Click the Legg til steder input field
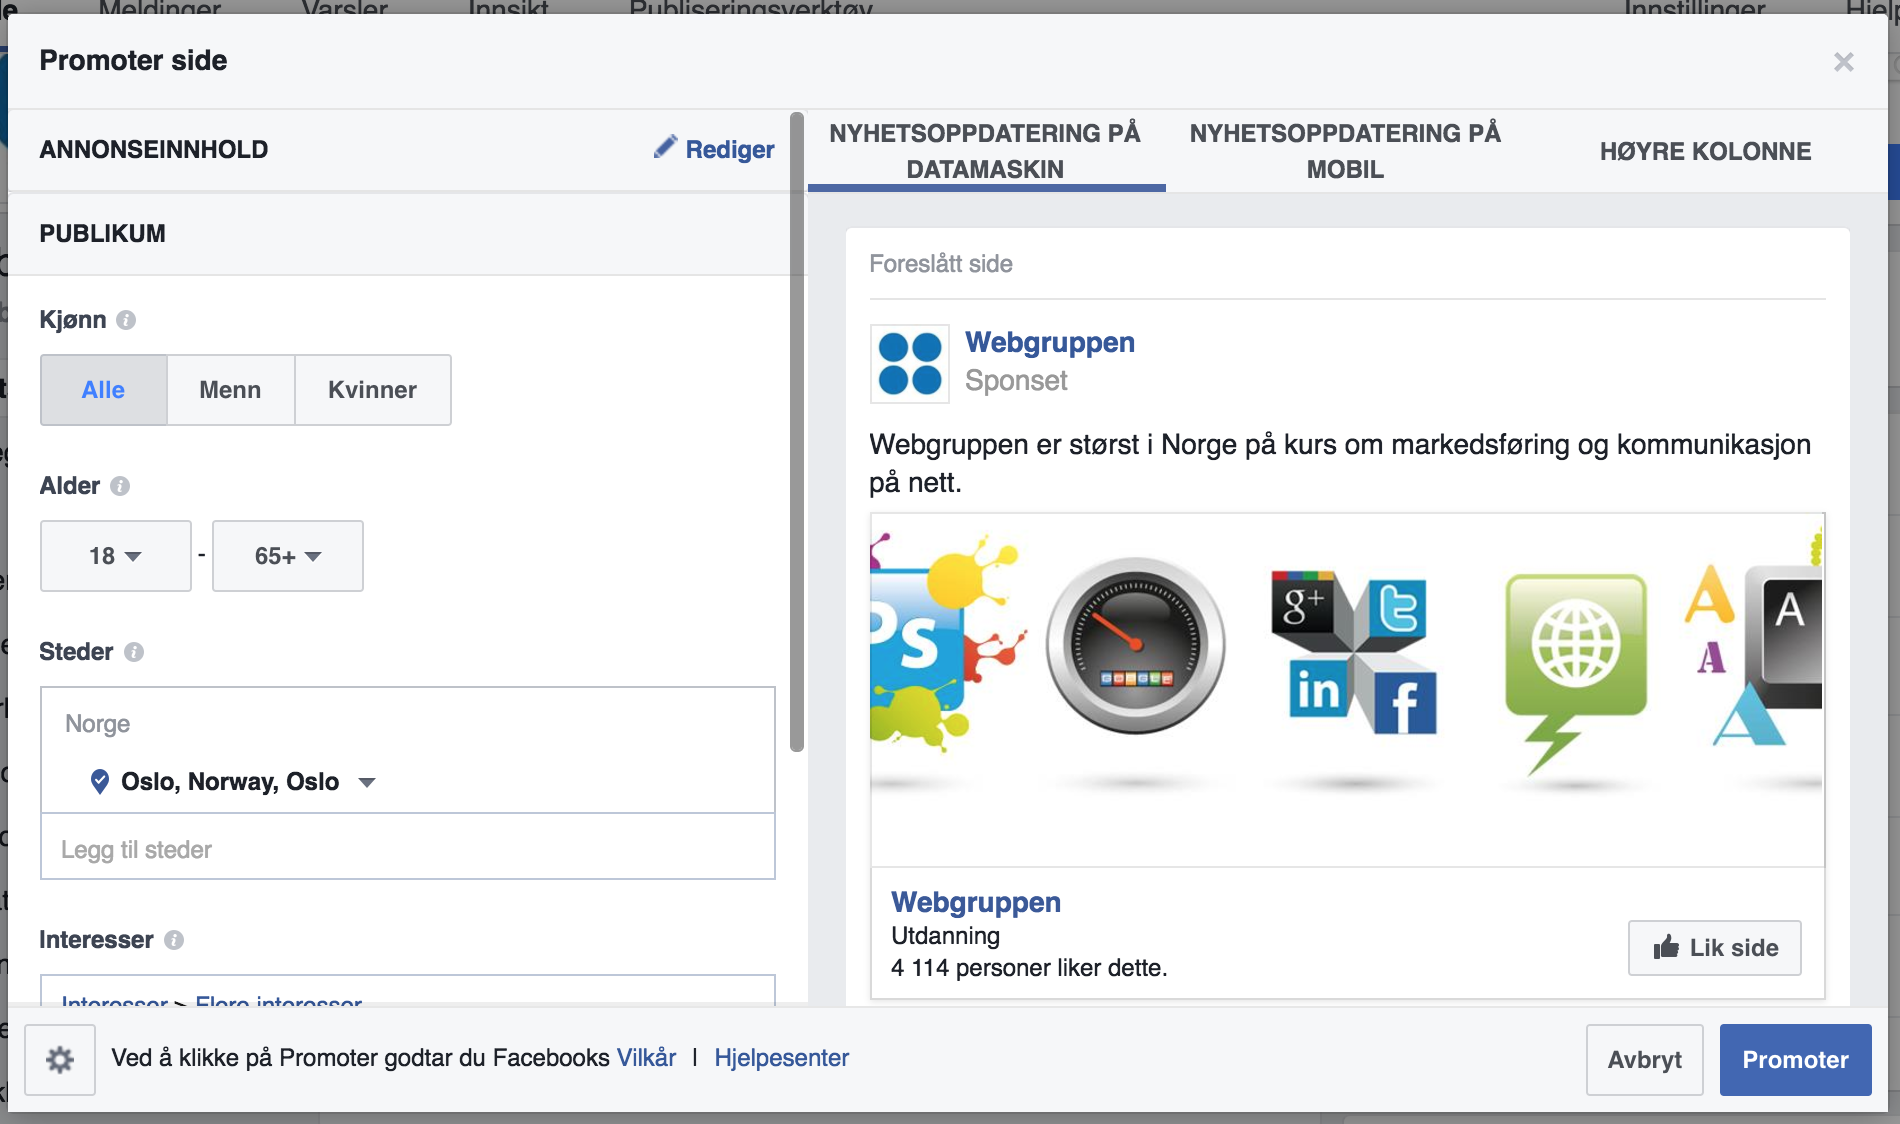 coord(408,848)
